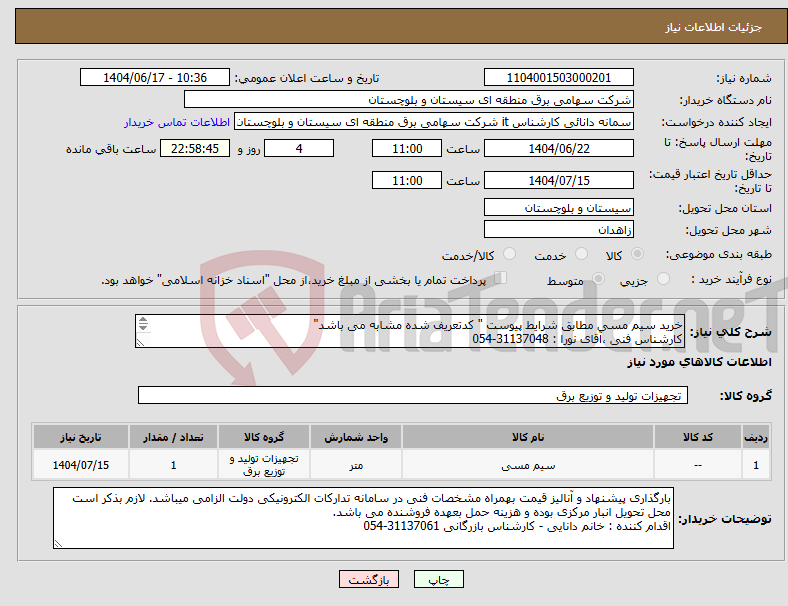Screen dimensions: 788x606
Task: Click the تعداد / مقدار column header
Action: tap(173, 437)
